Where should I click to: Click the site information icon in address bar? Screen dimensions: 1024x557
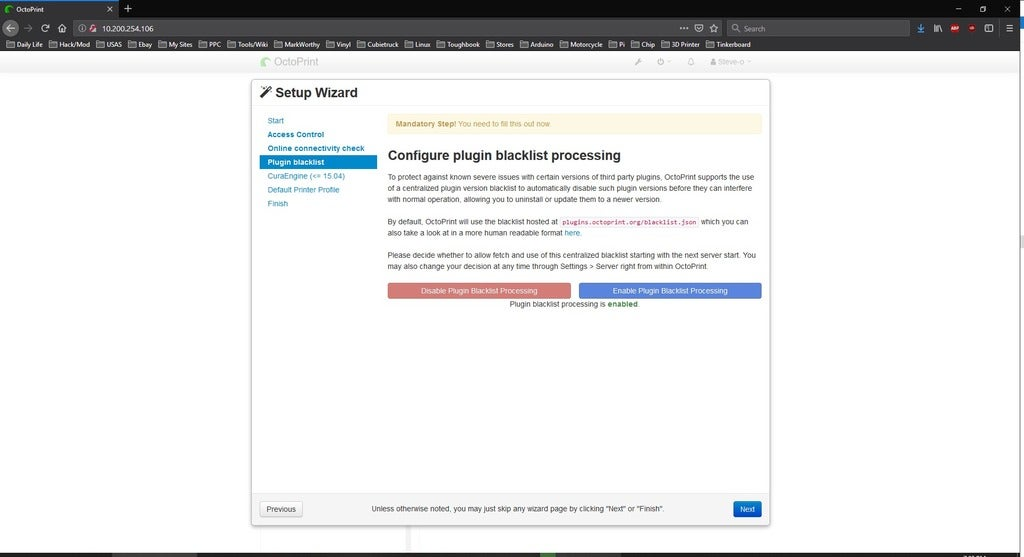click(82, 28)
